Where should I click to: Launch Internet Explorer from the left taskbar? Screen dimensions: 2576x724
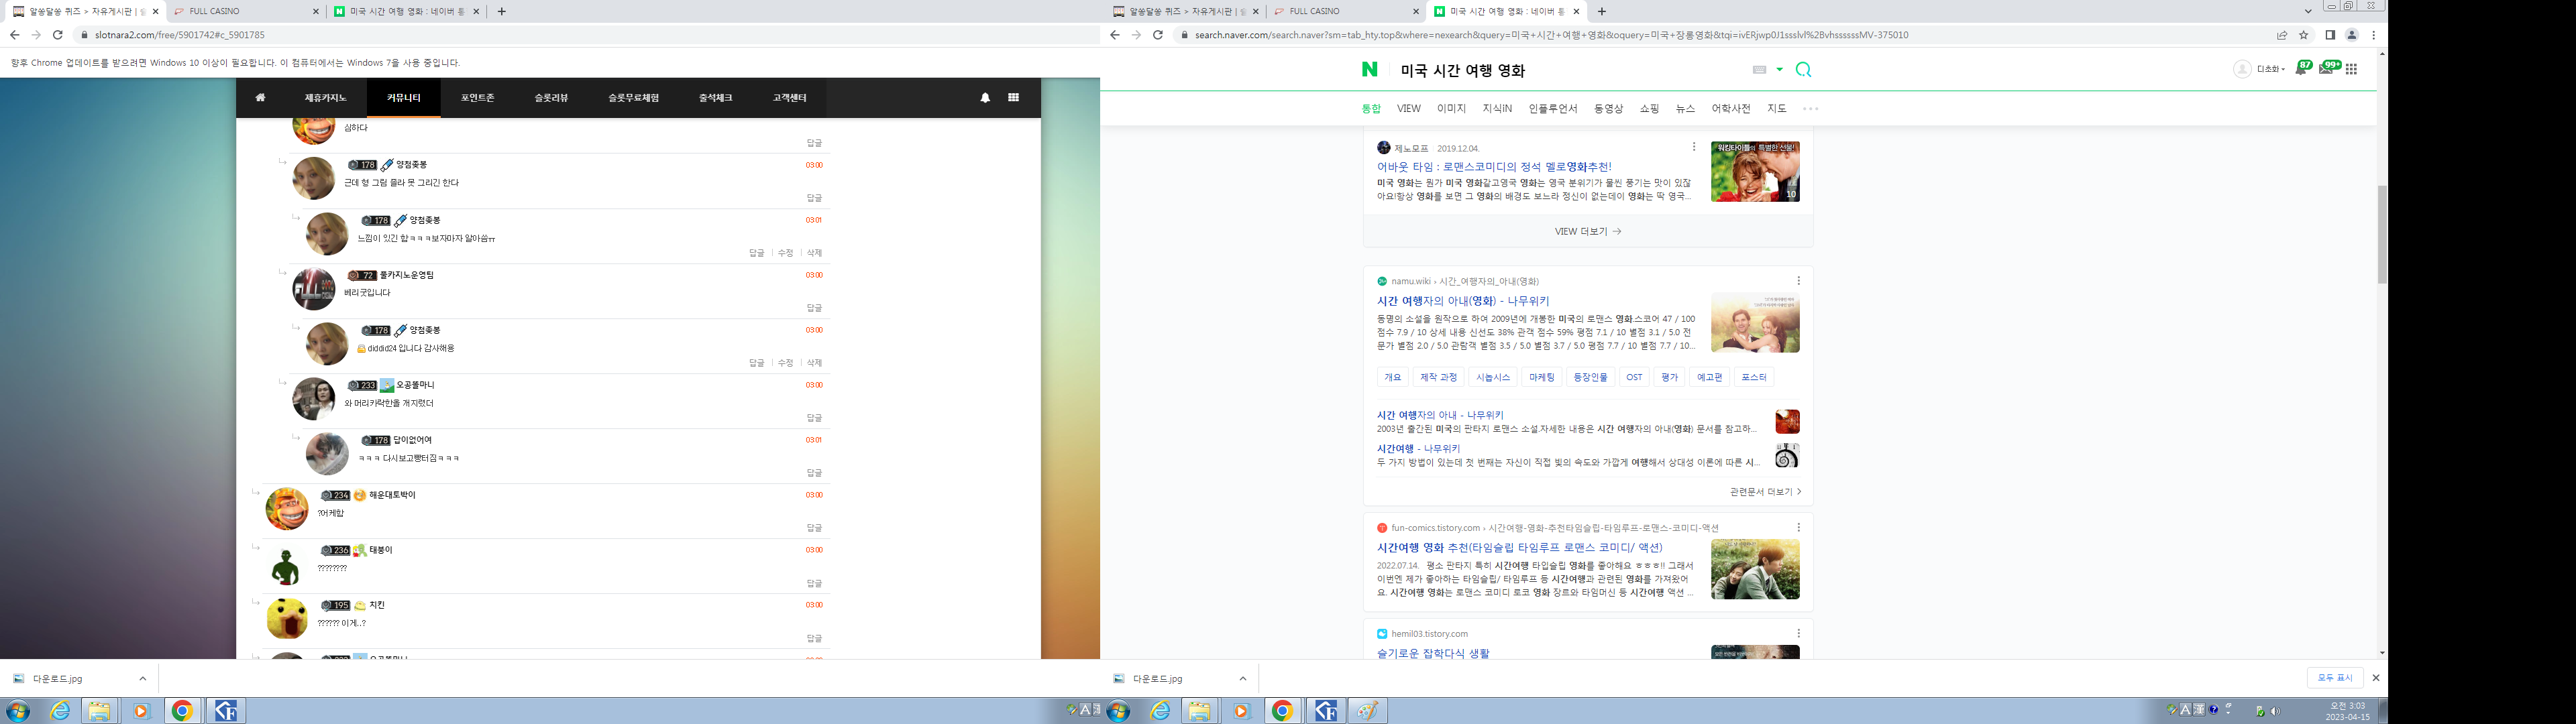tap(61, 711)
